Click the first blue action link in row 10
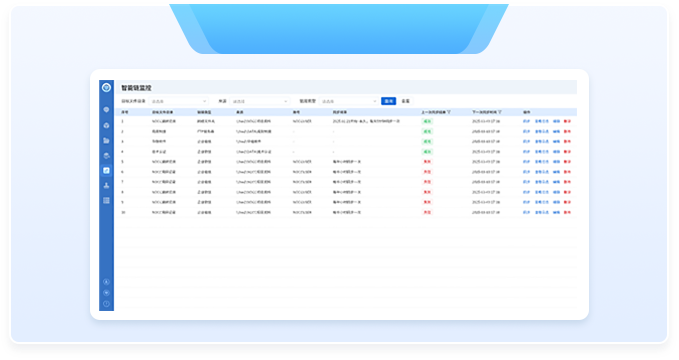The height and width of the screenshot is (360, 679). tap(526, 212)
